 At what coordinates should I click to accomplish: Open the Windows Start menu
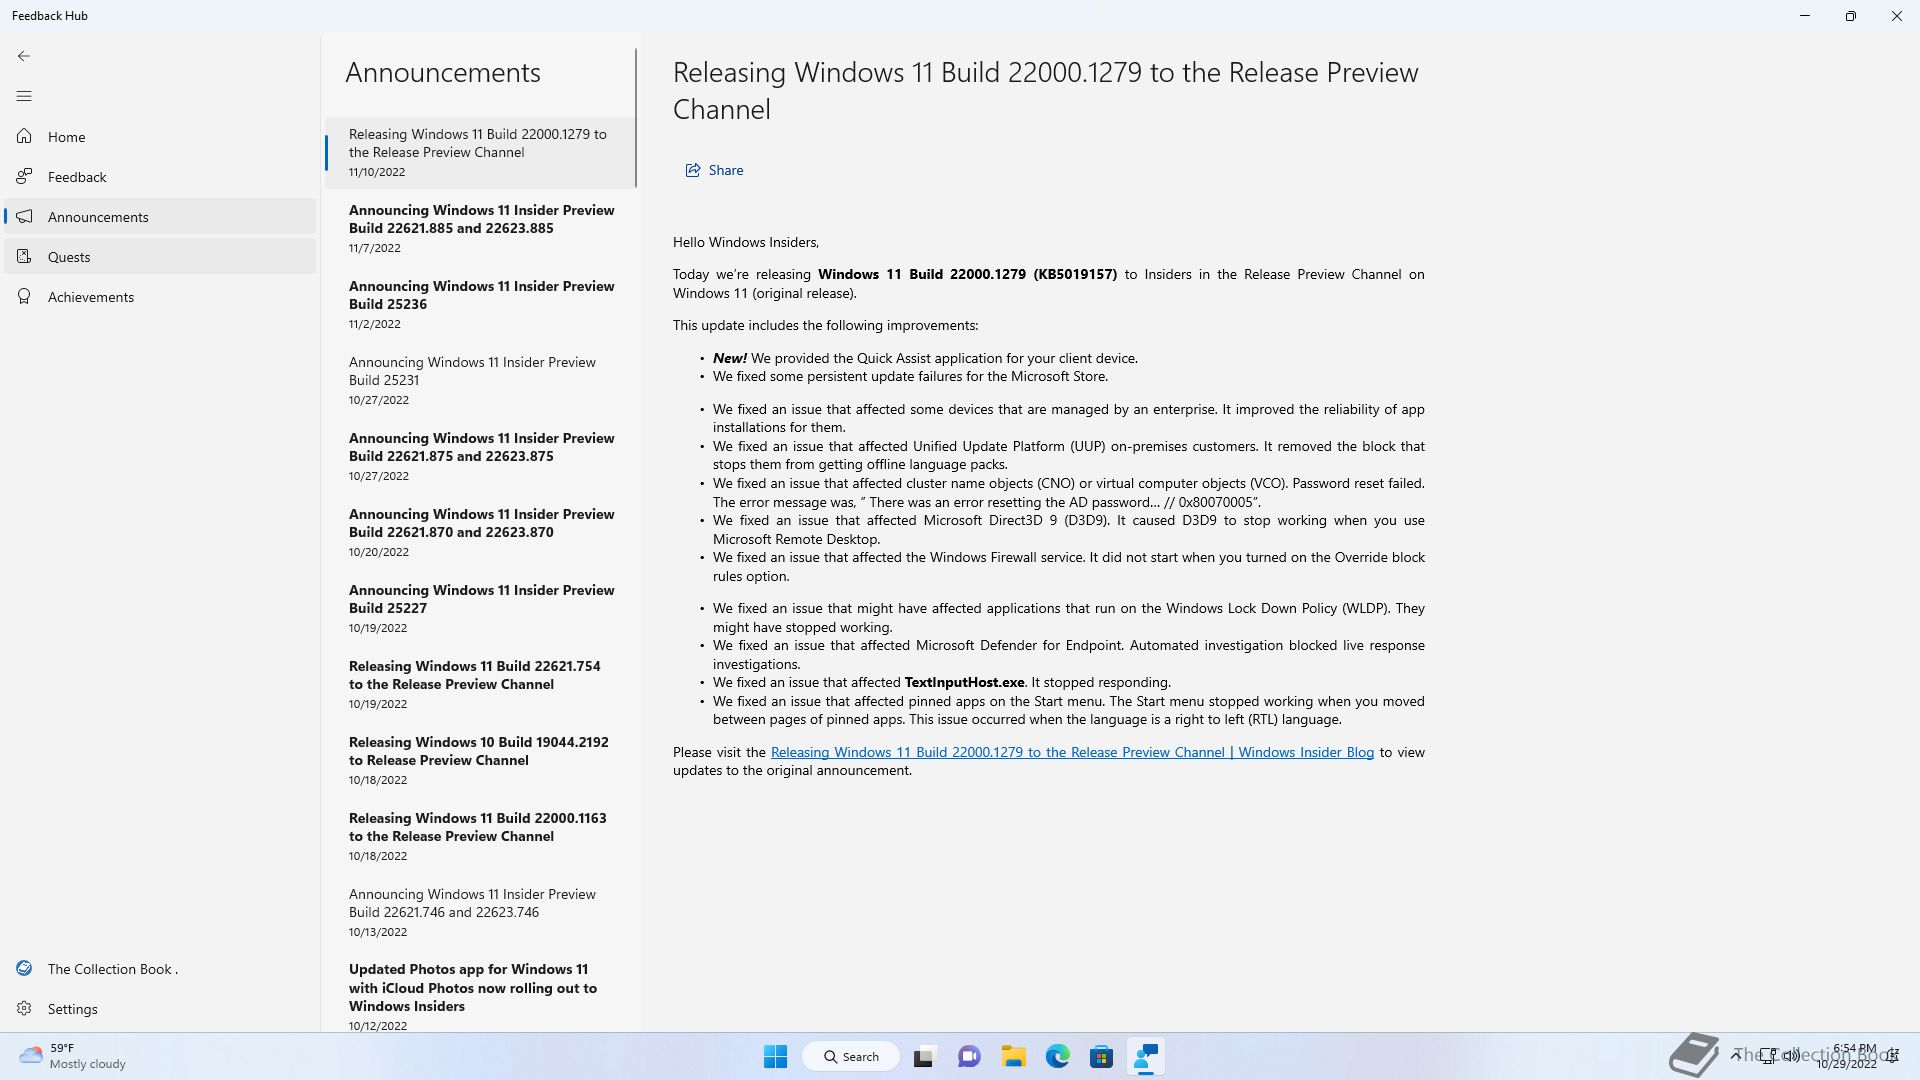click(x=775, y=1056)
